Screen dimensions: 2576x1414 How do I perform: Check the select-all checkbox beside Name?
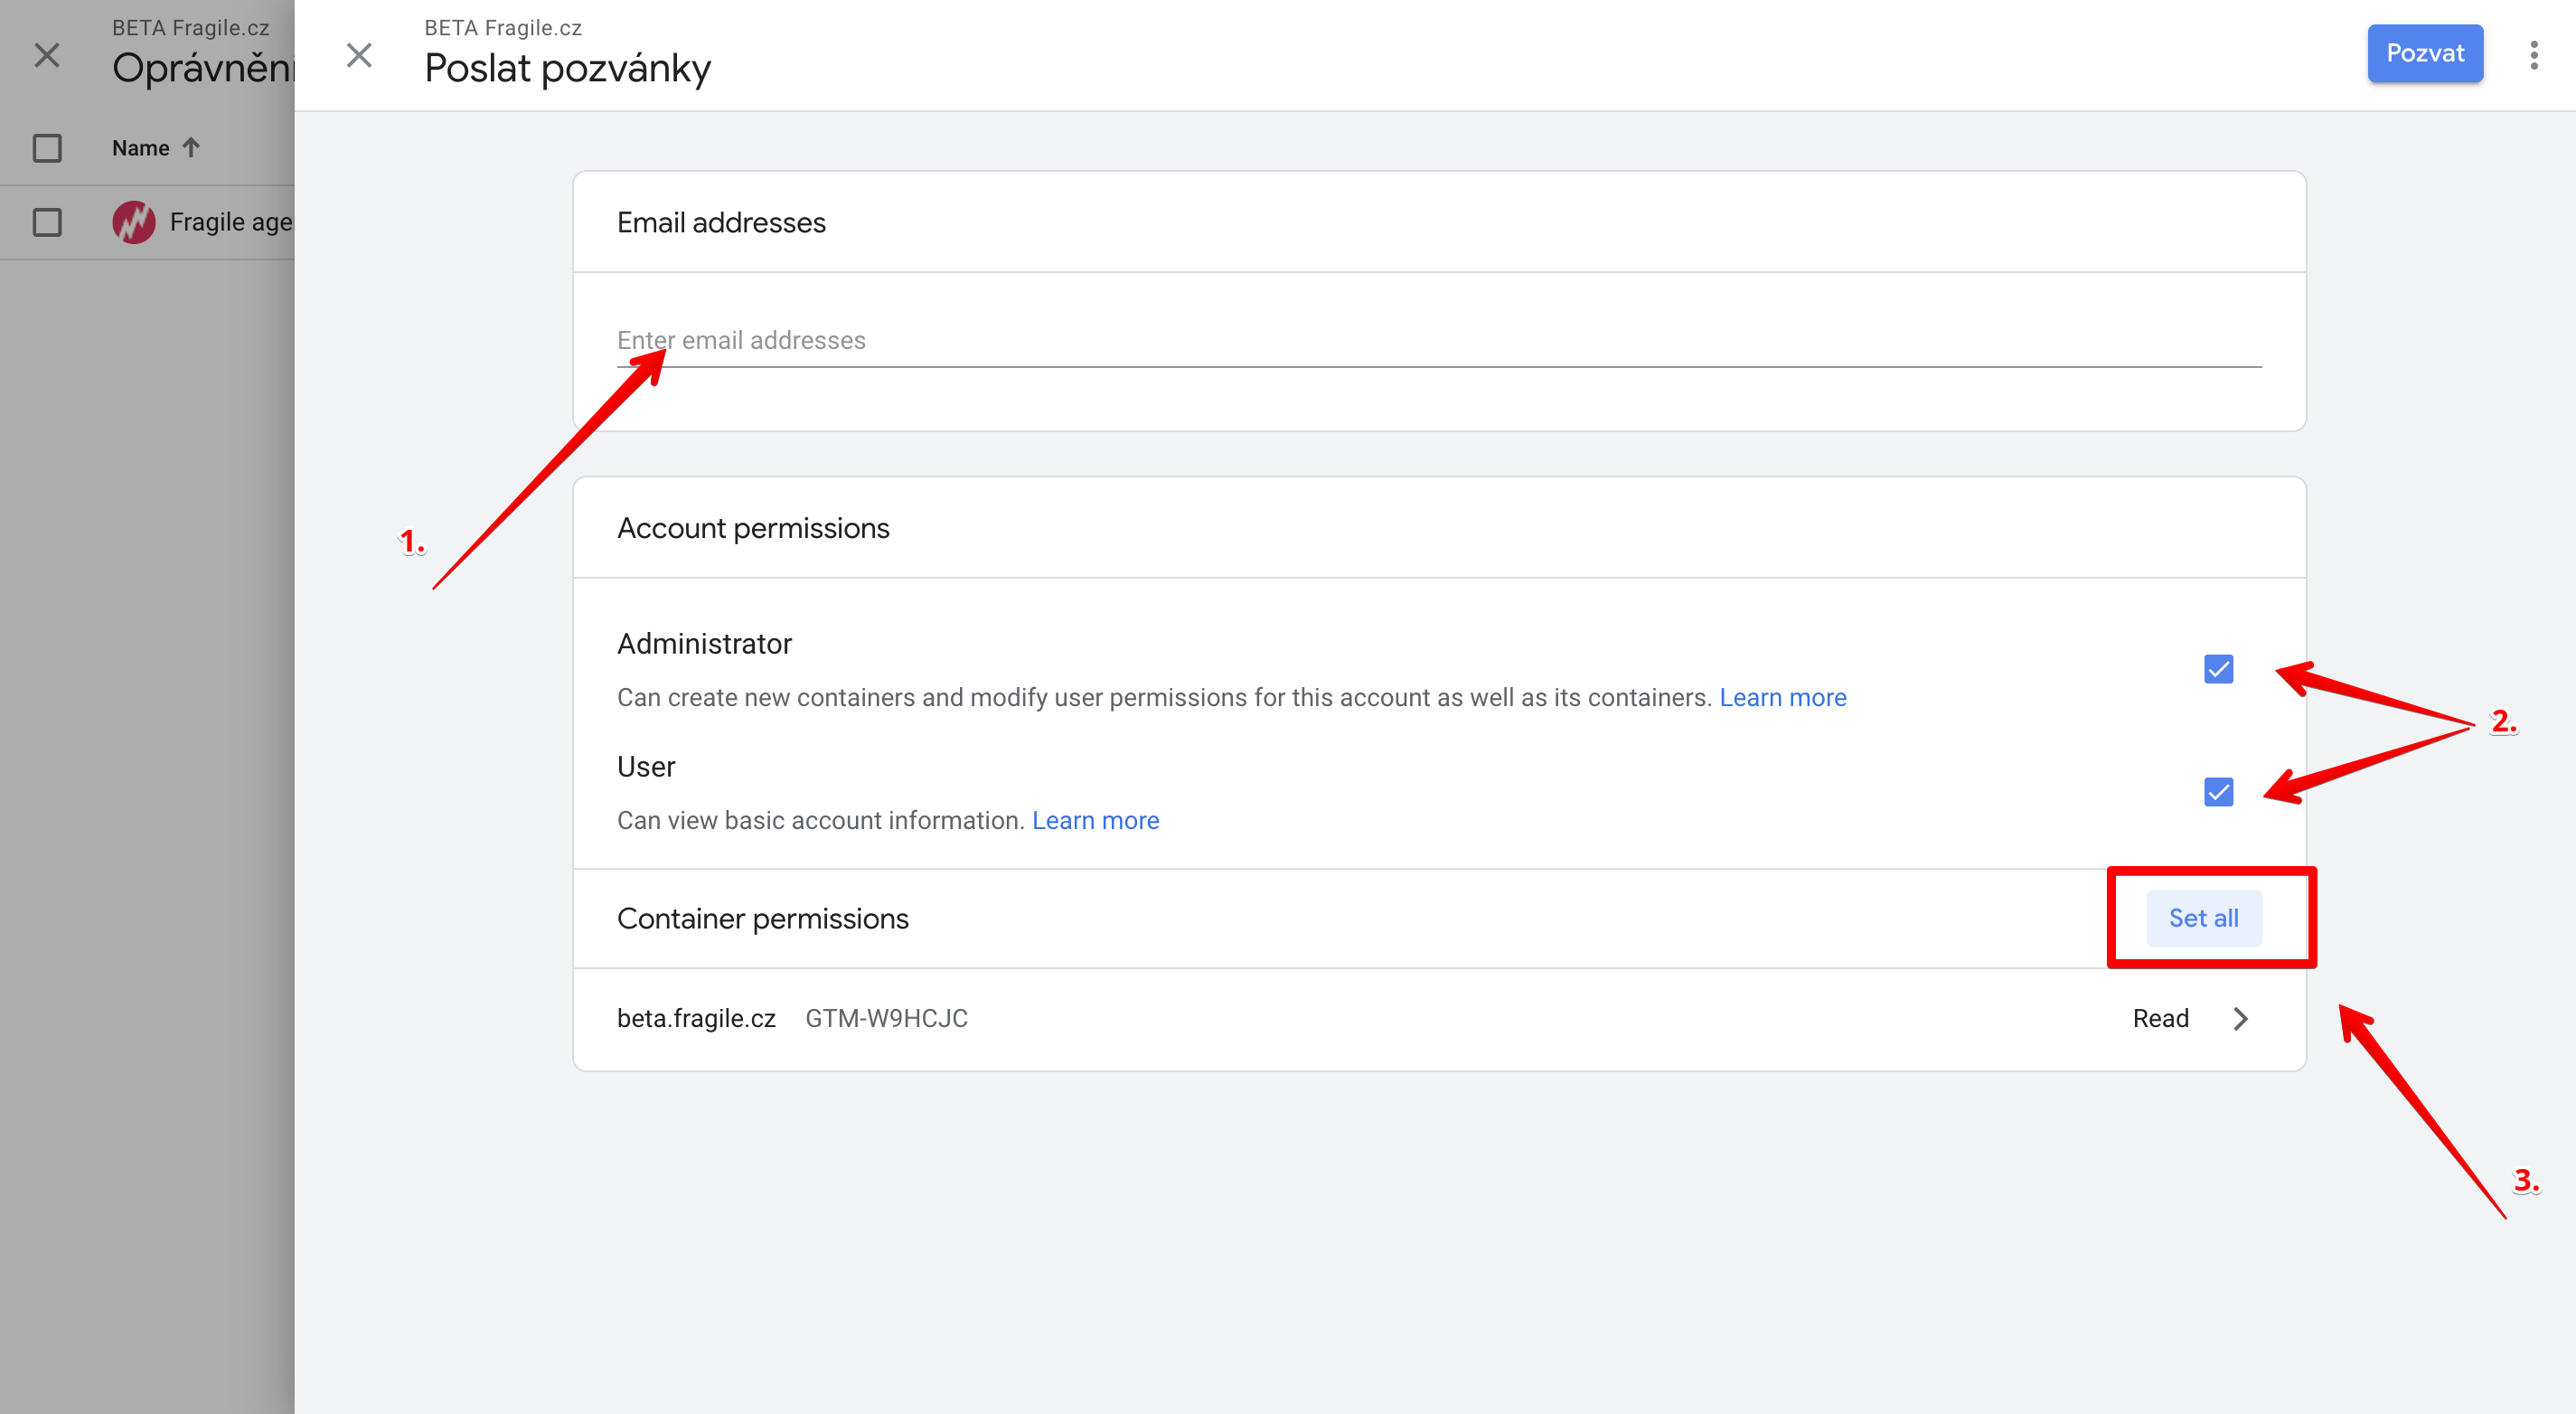47,148
